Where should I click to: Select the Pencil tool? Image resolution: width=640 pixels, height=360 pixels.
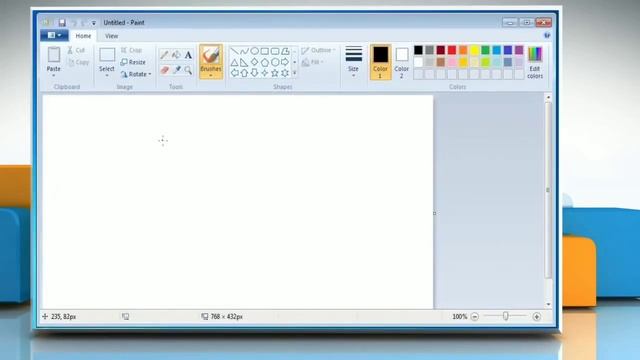point(164,55)
